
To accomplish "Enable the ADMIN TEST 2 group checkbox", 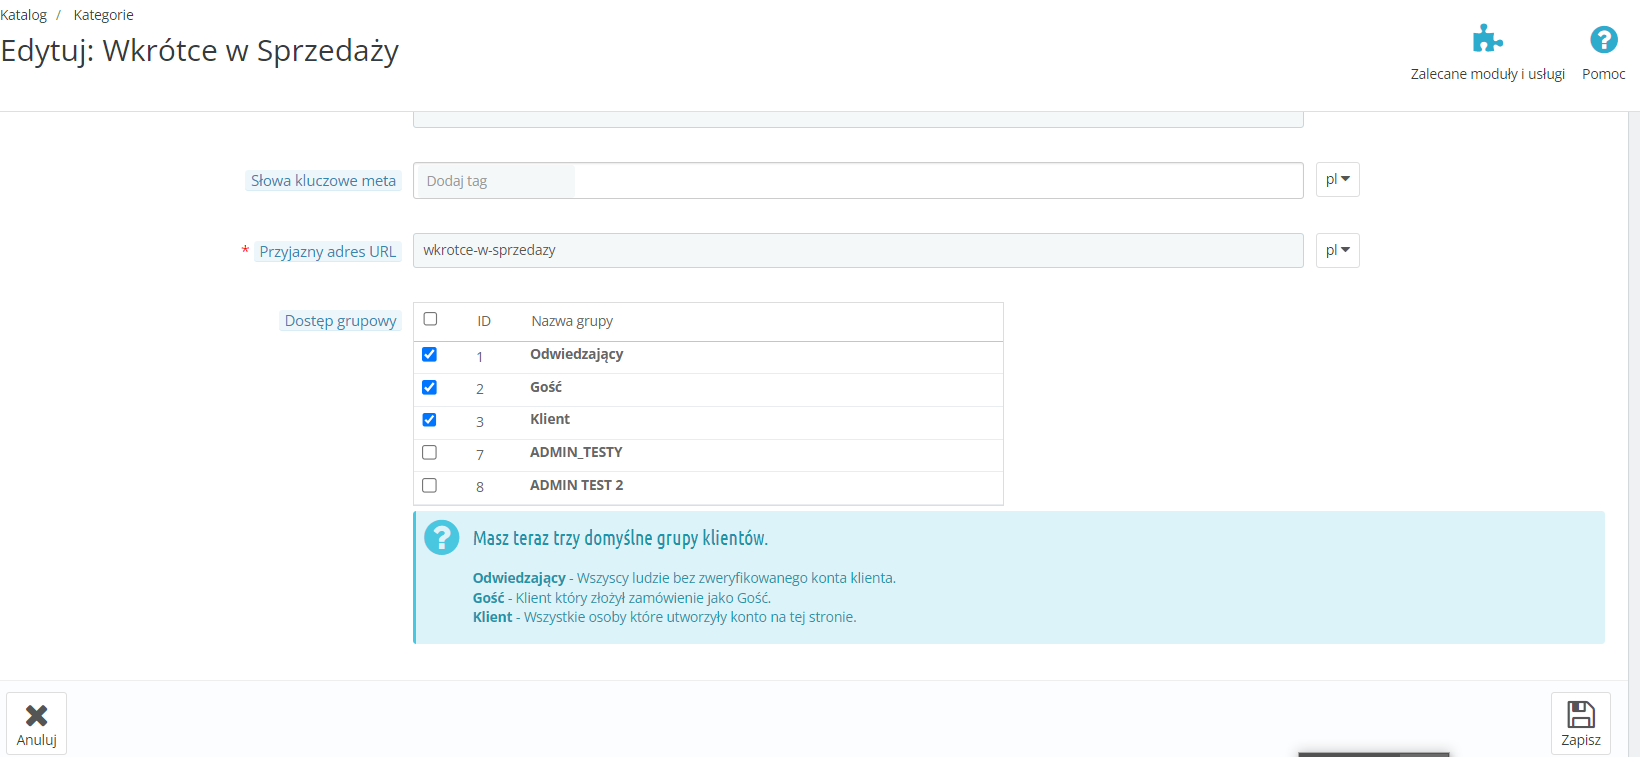I will pyautogui.click(x=429, y=485).
